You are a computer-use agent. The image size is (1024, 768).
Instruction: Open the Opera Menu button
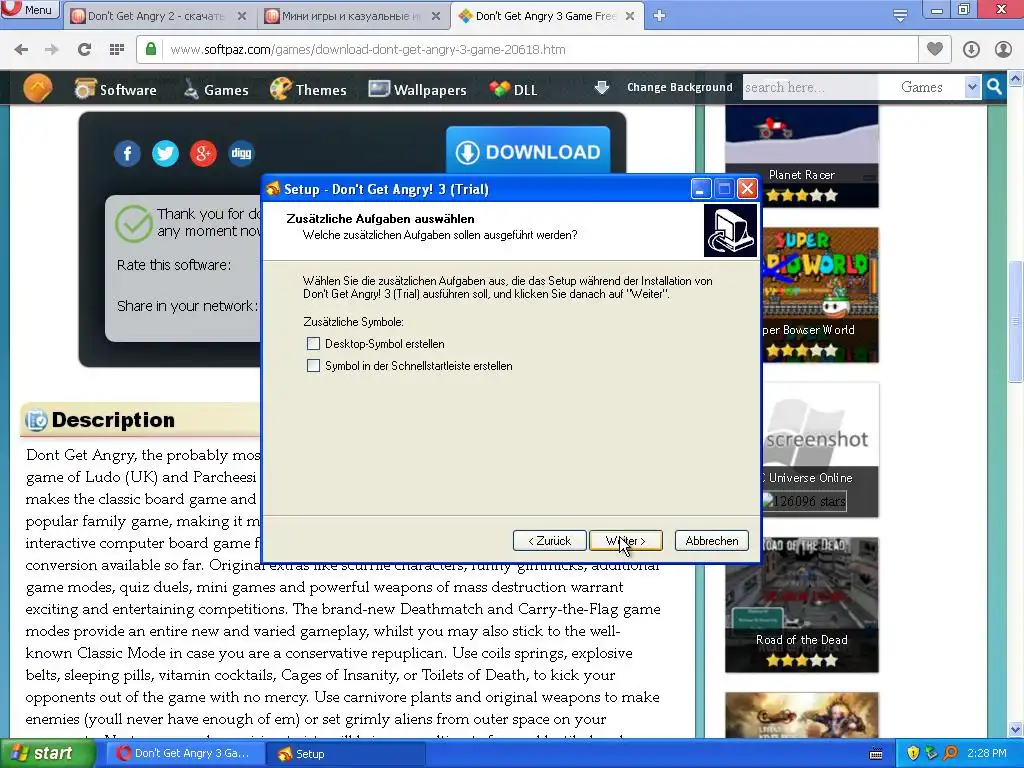(29, 10)
